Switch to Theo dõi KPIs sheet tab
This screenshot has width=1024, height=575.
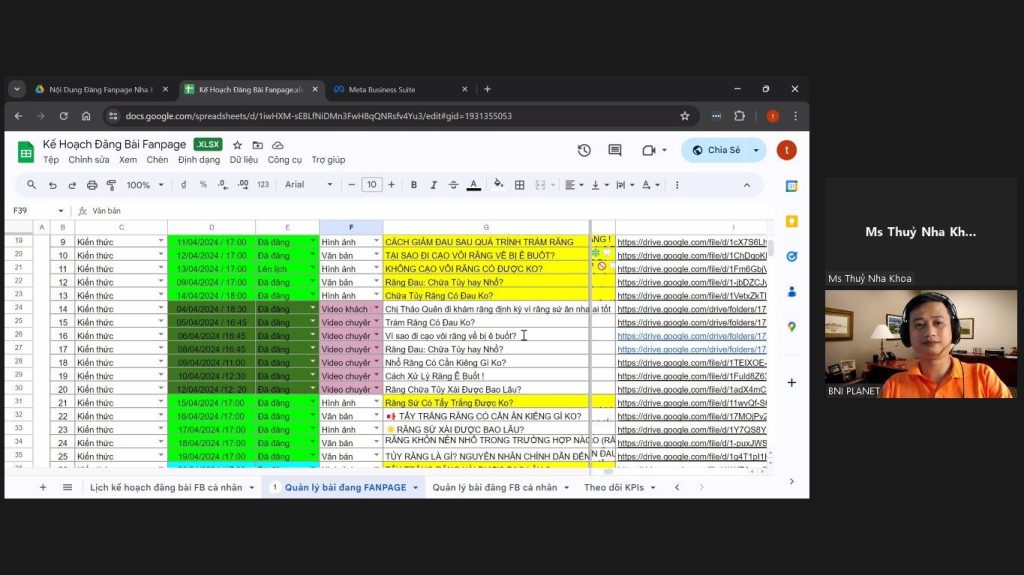620,487
